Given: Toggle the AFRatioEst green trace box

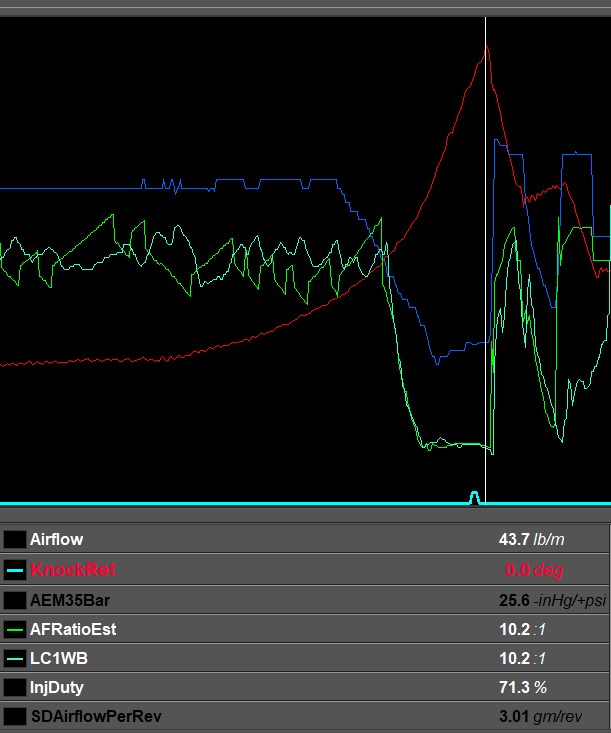Looking at the screenshot, I should 14,629.
